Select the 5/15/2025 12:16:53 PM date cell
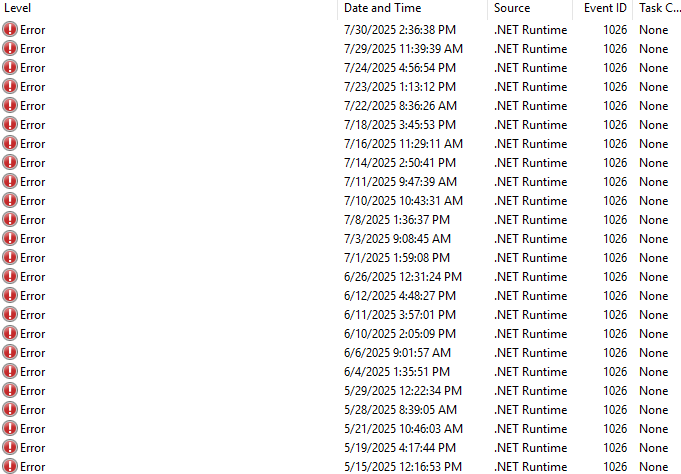This screenshot has height=474, width=681. point(403,467)
